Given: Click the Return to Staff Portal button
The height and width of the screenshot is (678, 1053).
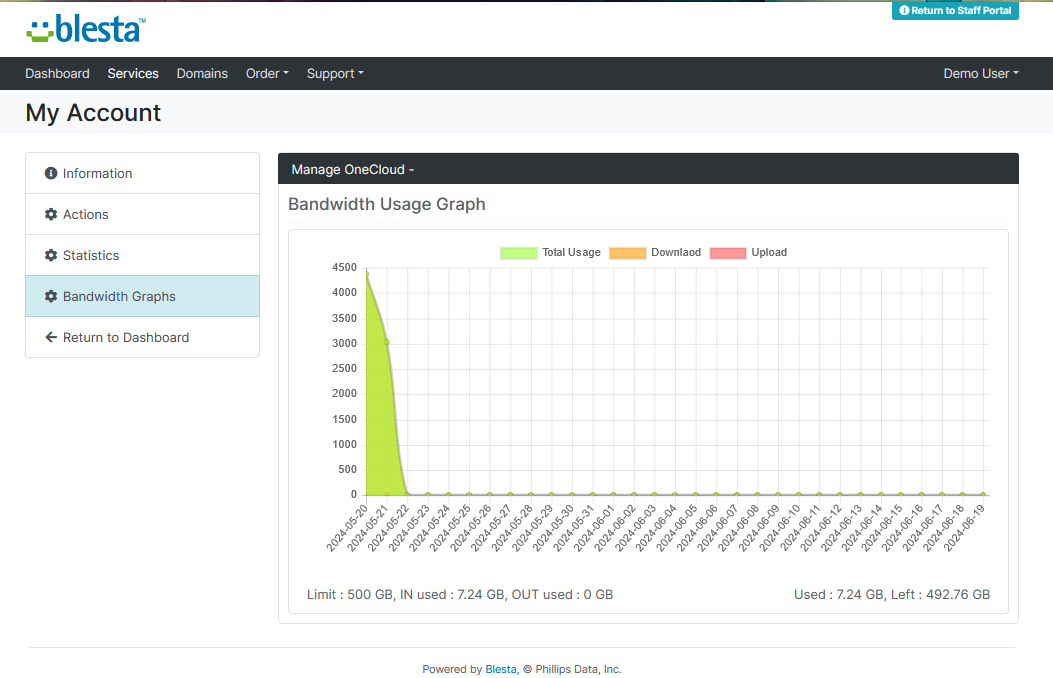Looking at the screenshot, I should coord(955,10).
